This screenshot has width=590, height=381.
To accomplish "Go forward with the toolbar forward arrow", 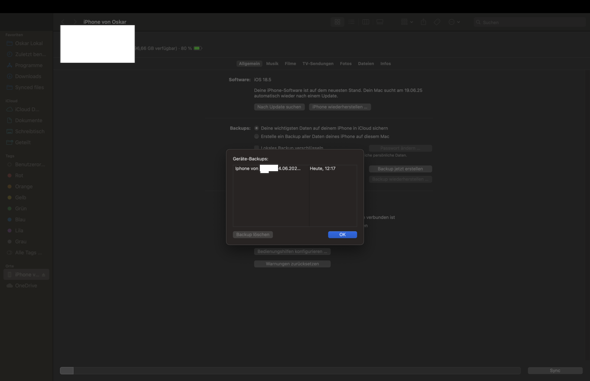I will click(75, 22).
